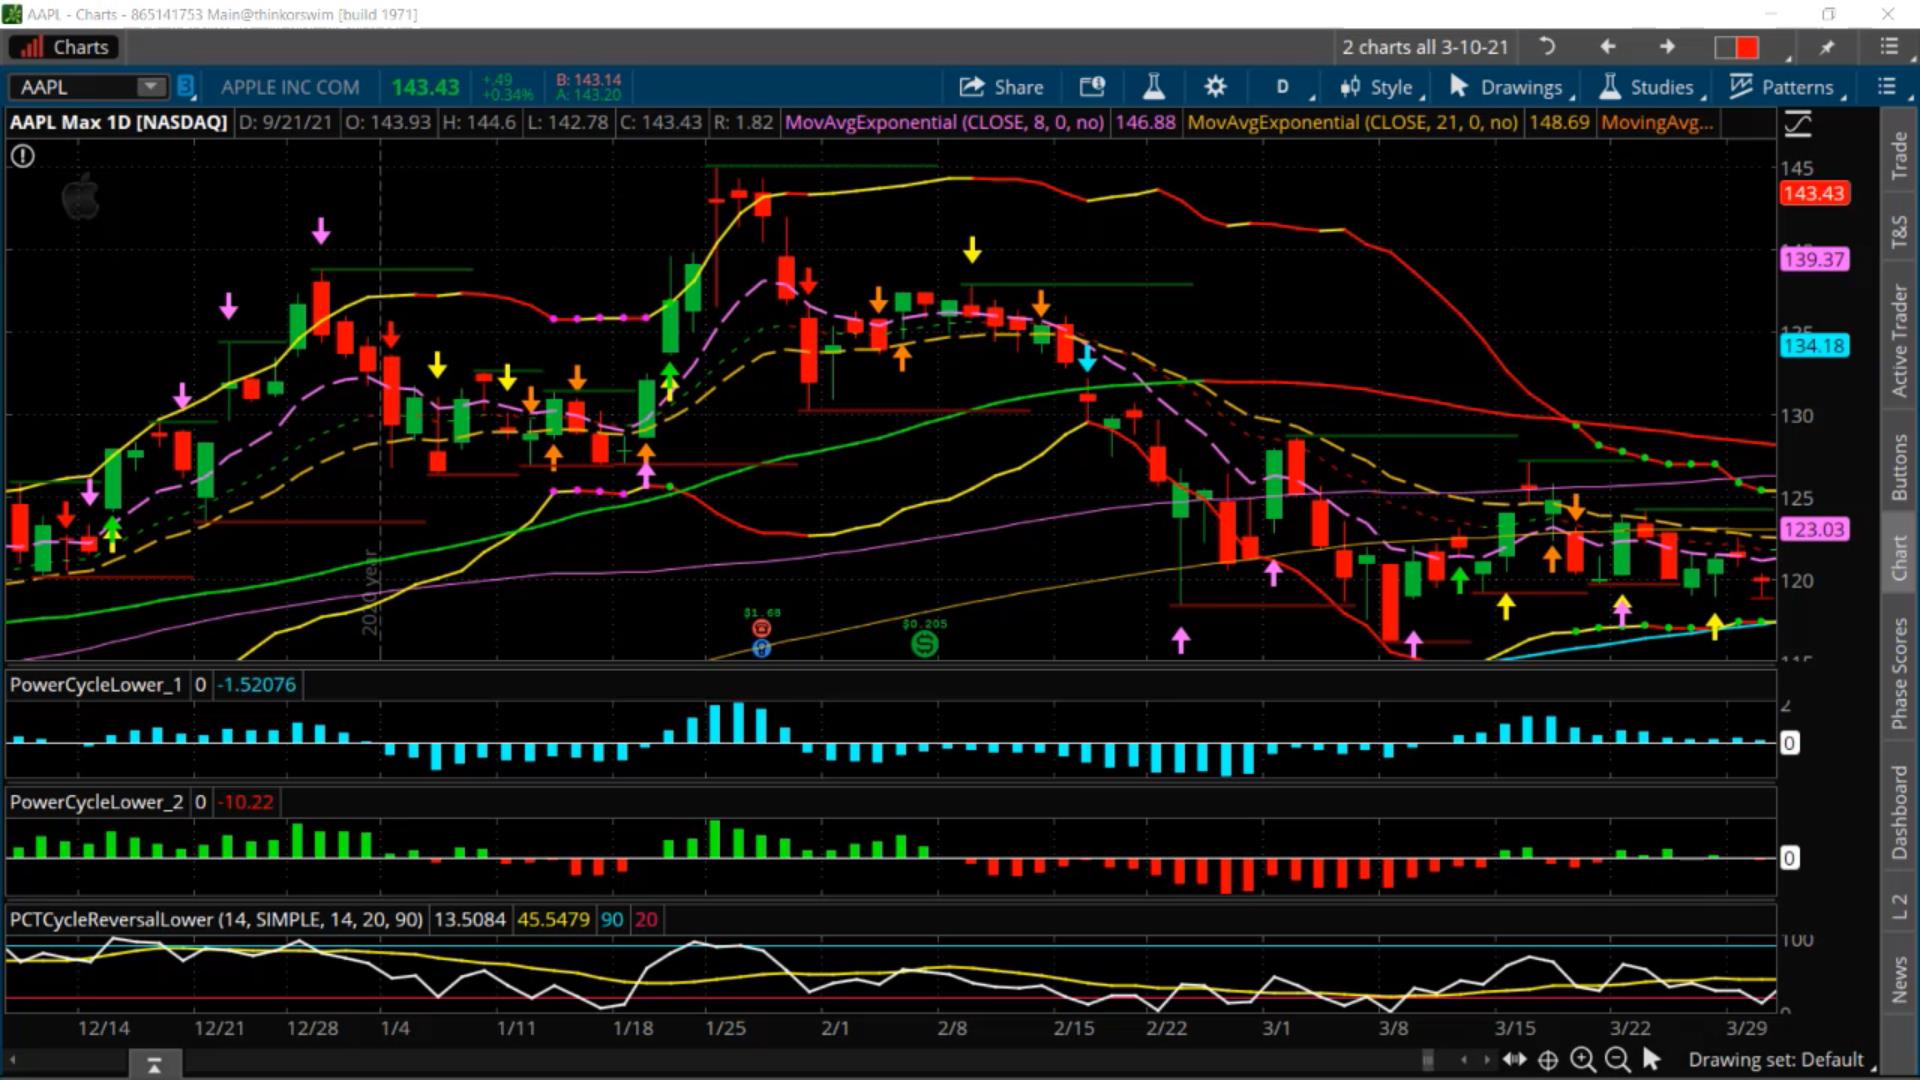Open the chart toolbar list menu icon

[x=1887, y=87]
